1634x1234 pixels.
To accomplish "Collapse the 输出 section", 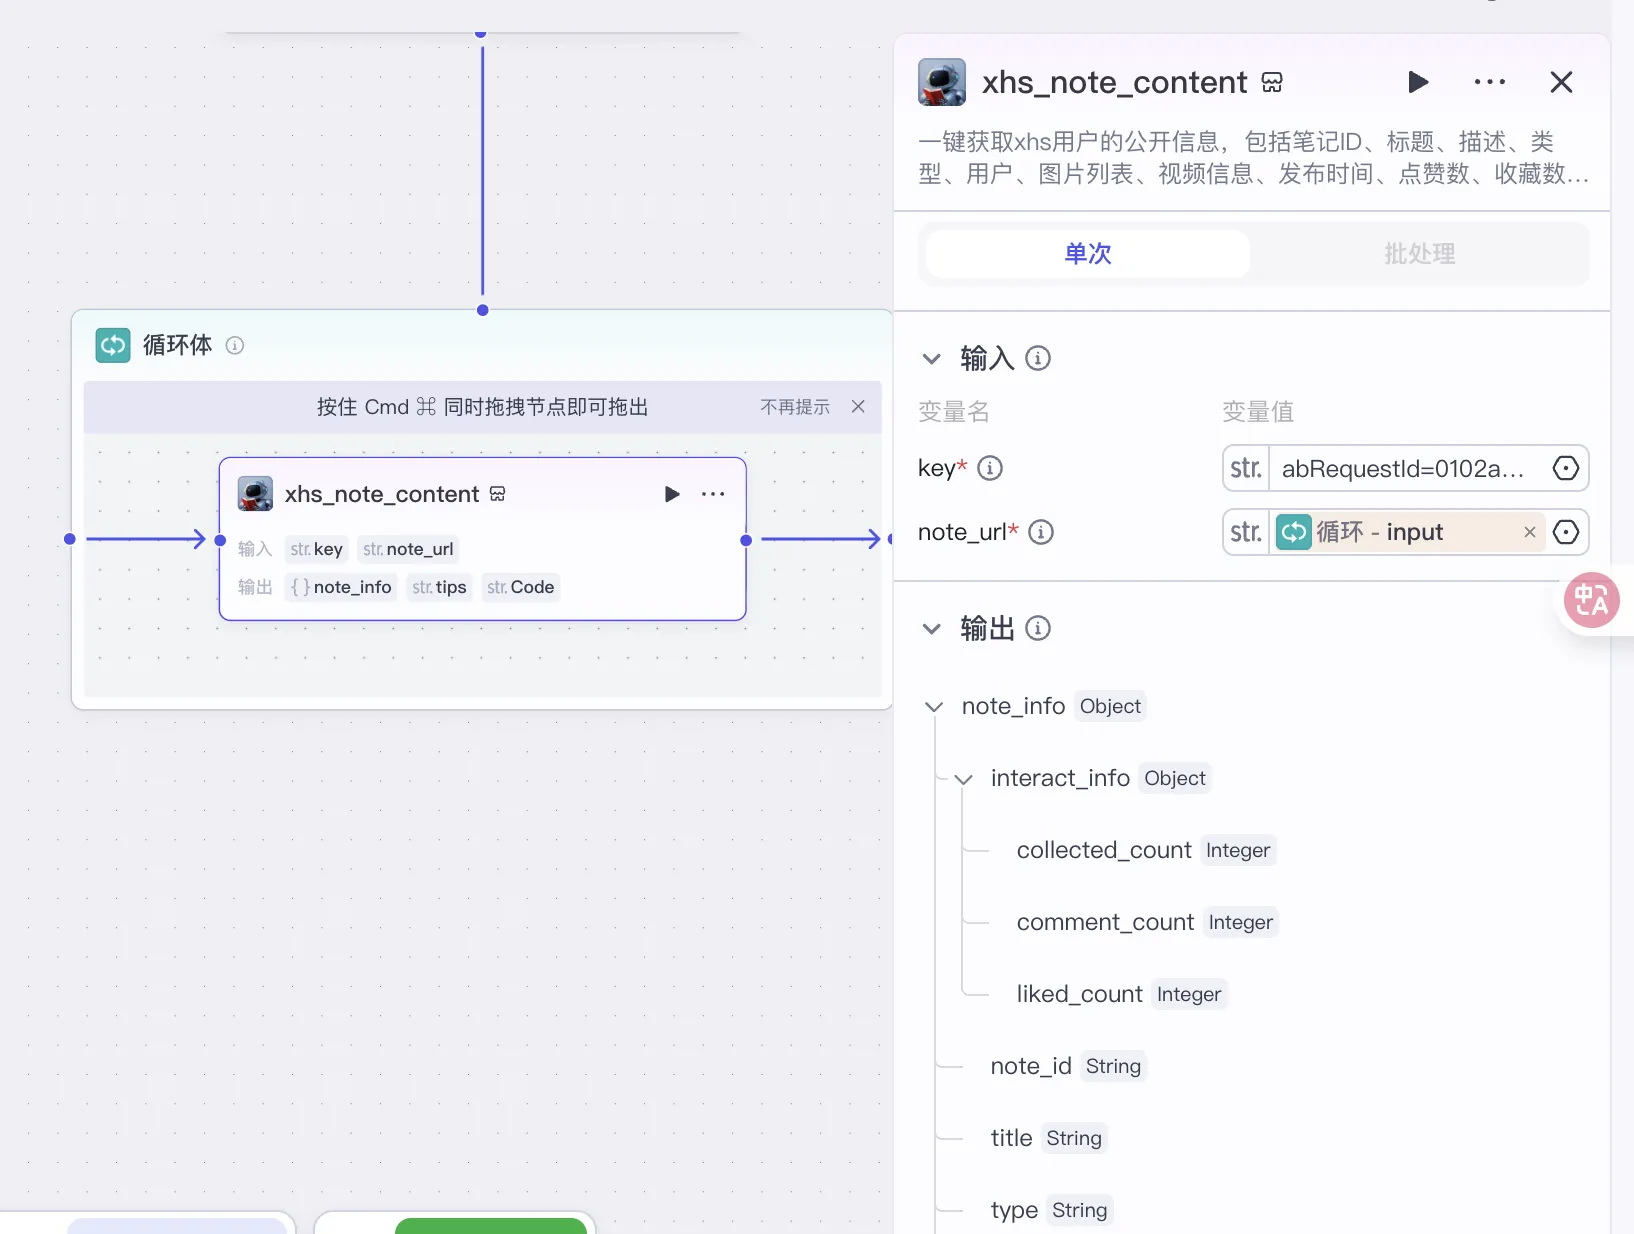I will point(932,628).
